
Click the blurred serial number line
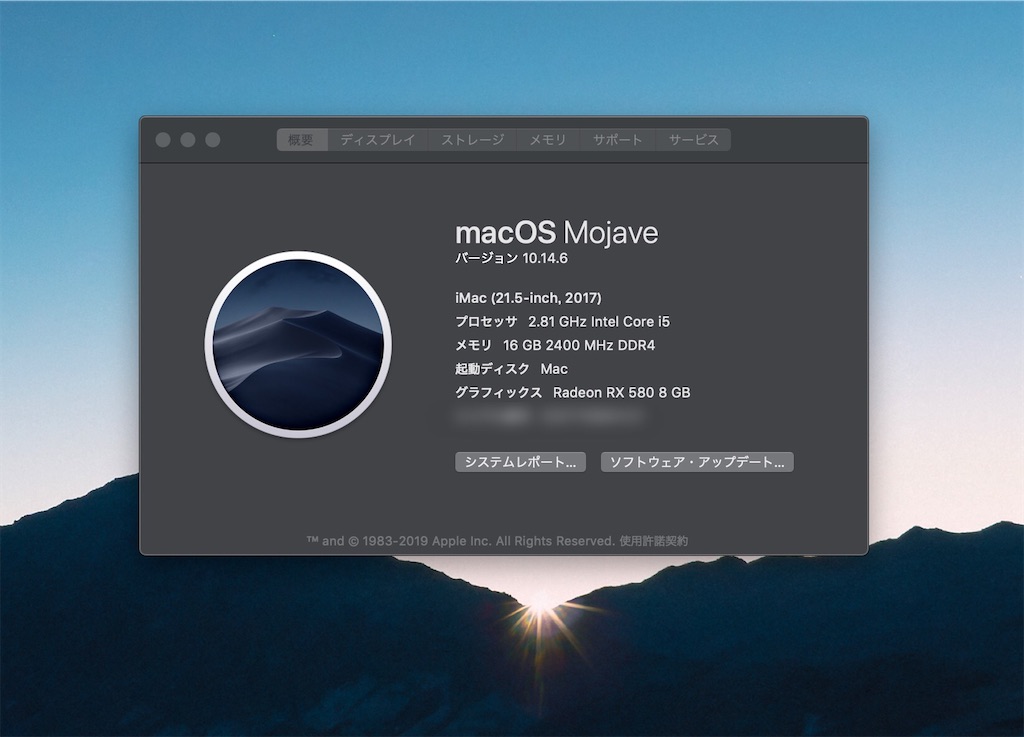click(549, 416)
